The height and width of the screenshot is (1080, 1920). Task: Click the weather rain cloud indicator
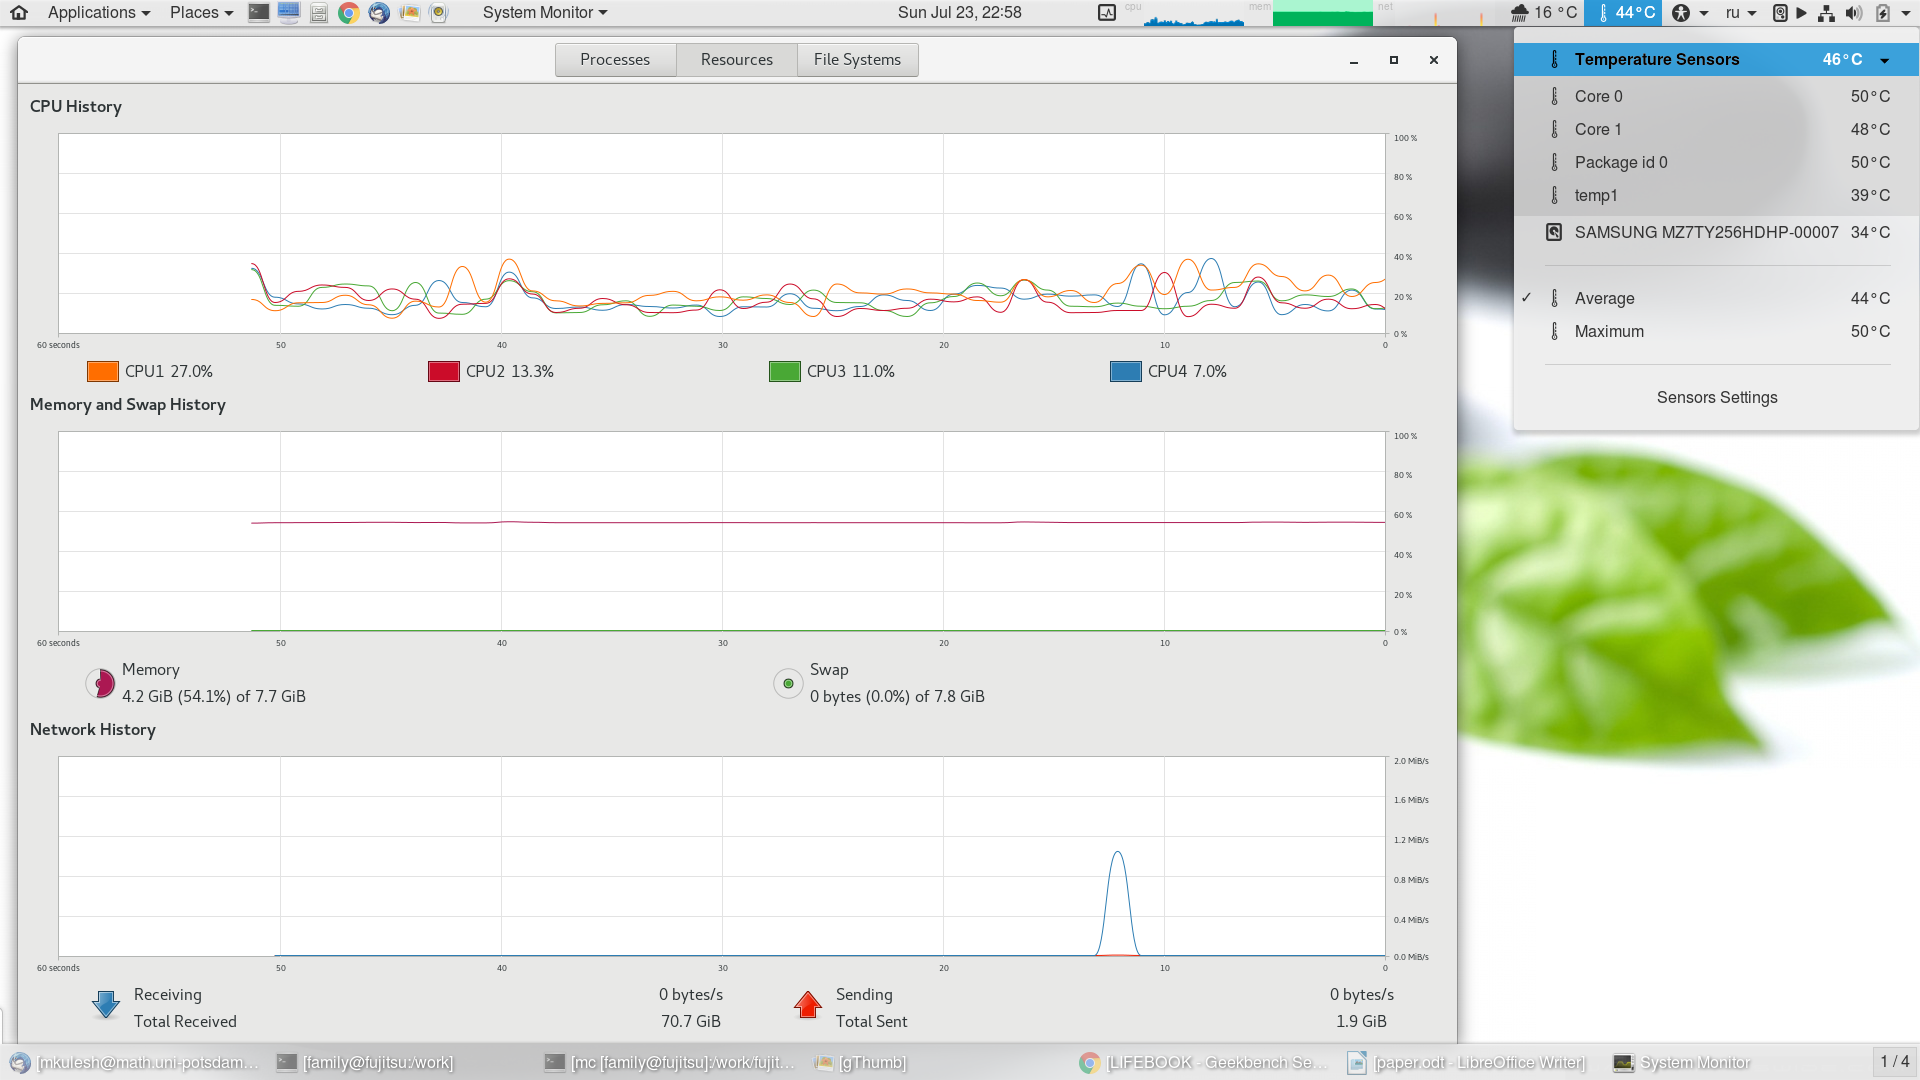point(1520,13)
